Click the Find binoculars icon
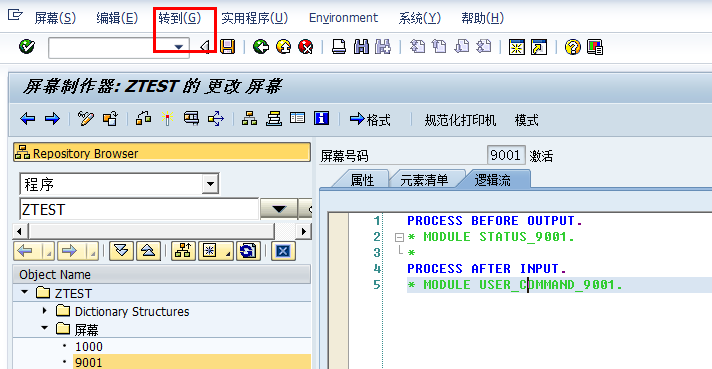Image resolution: width=712 pixels, height=369 pixels. click(361, 47)
